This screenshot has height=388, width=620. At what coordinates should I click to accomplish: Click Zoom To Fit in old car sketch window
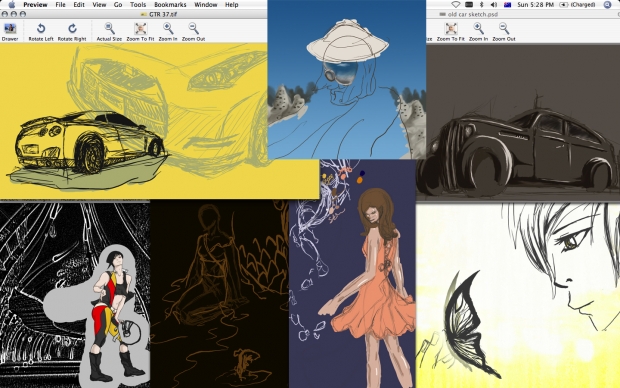click(x=450, y=32)
